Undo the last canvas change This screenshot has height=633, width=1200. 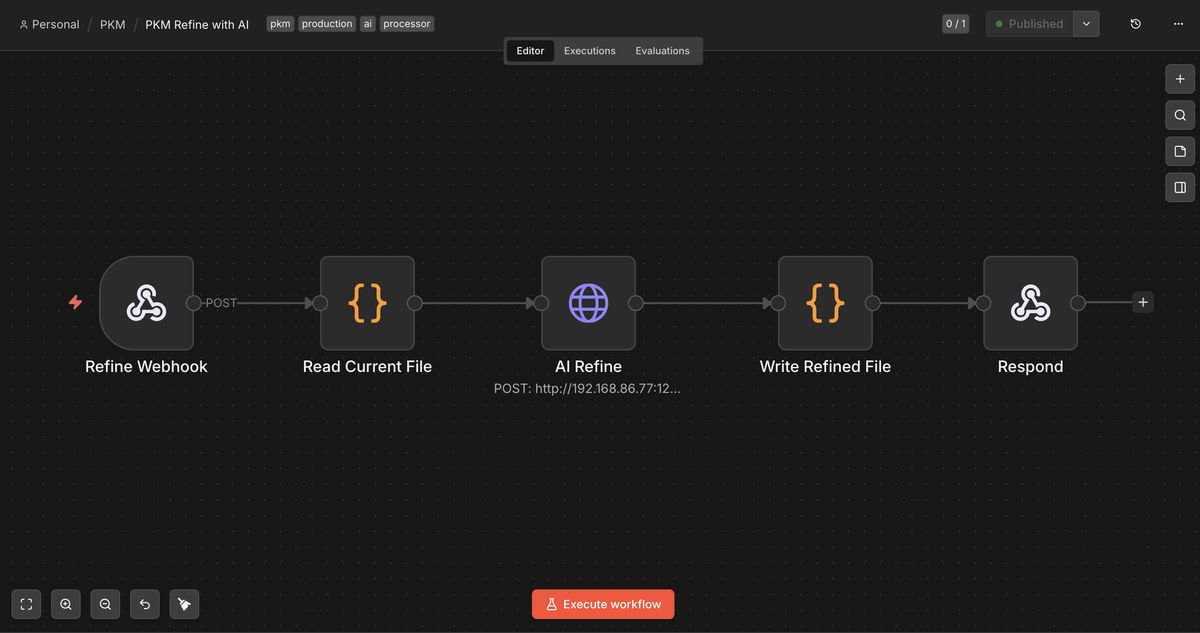point(145,604)
